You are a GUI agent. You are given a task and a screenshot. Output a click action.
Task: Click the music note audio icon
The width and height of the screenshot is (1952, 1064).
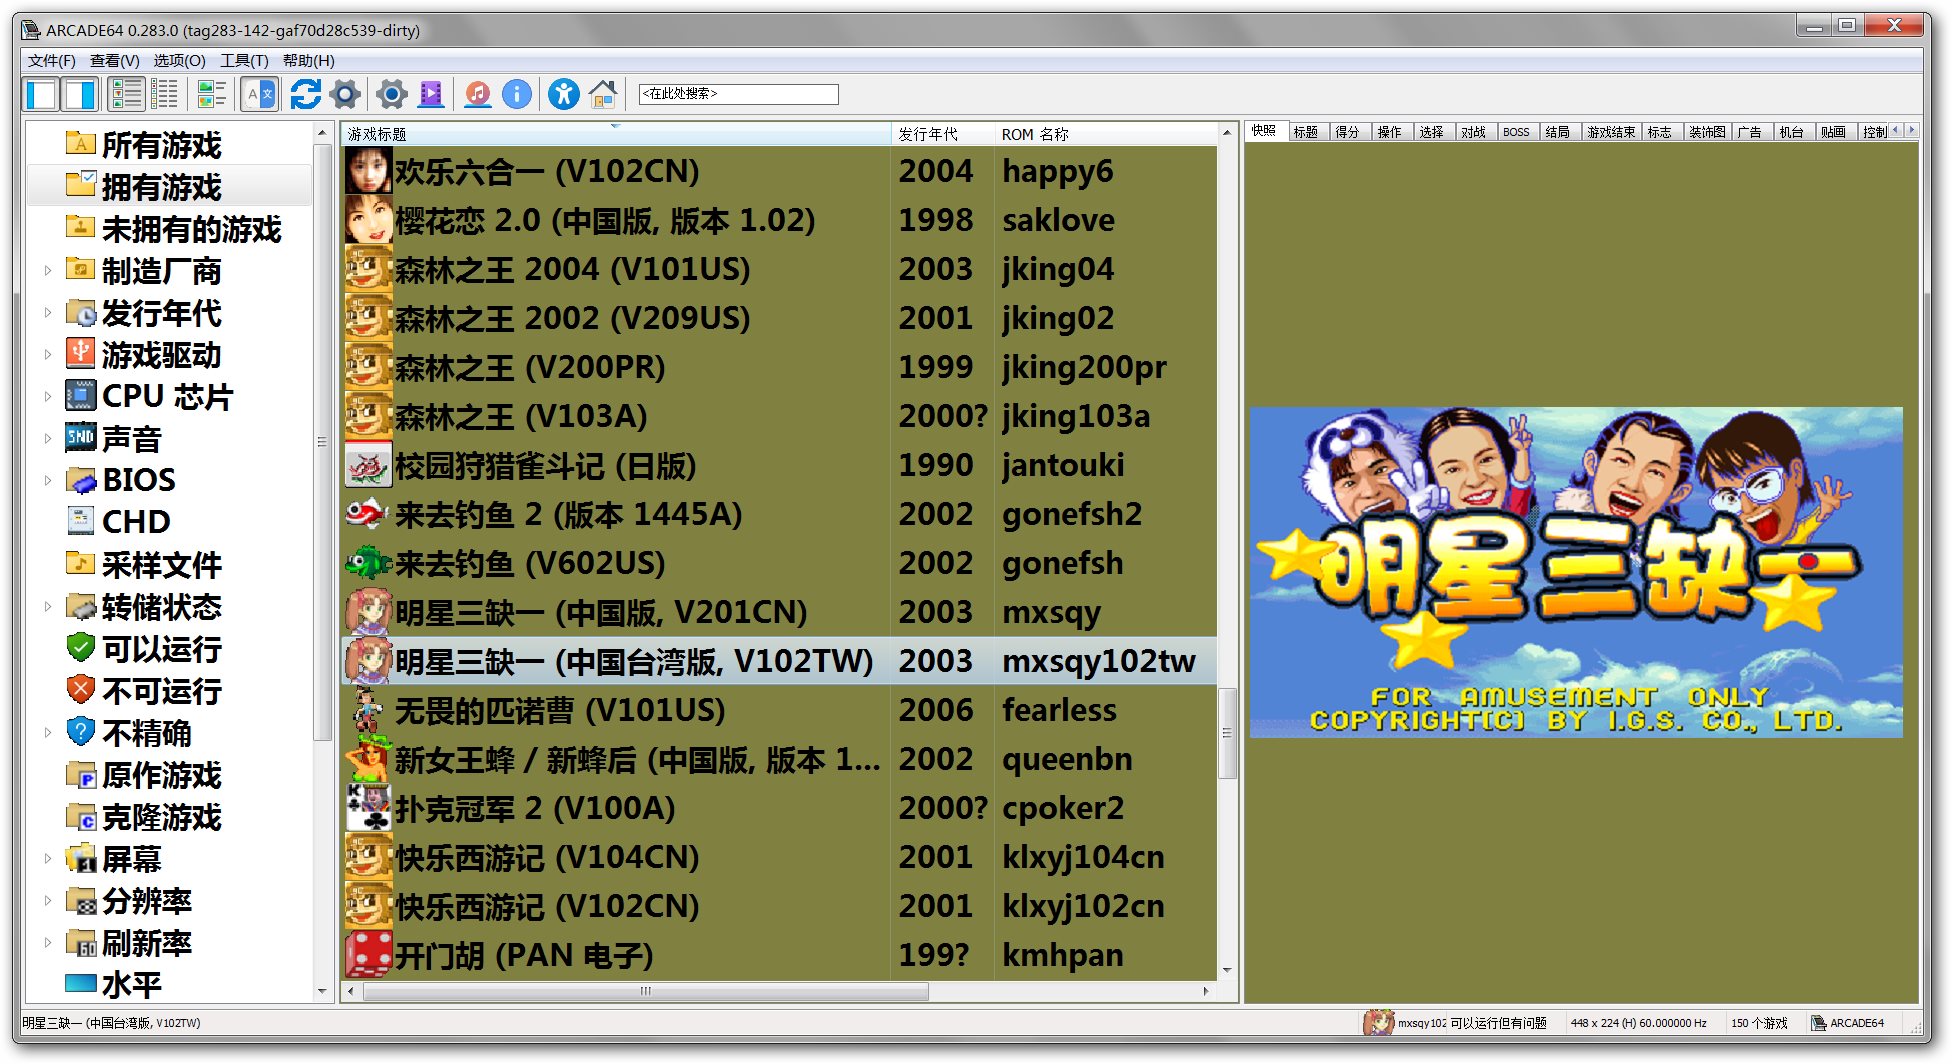coord(478,94)
